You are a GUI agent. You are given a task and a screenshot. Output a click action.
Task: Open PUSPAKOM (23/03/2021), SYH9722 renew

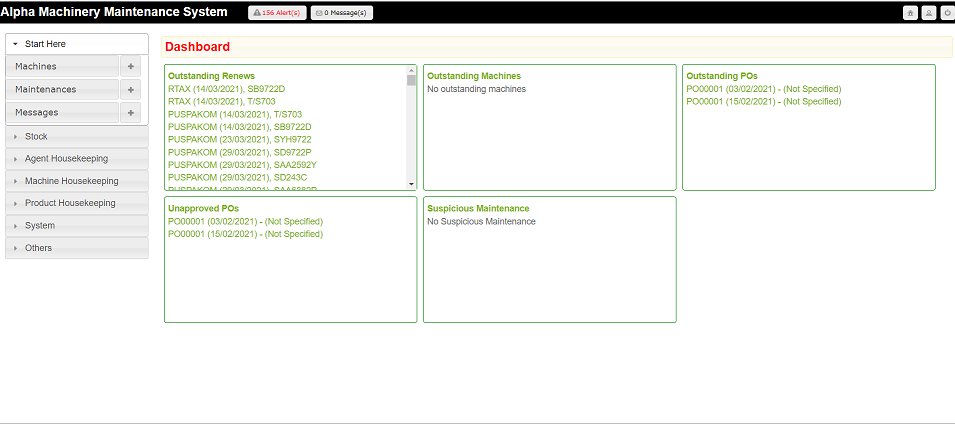[x=240, y=140]
